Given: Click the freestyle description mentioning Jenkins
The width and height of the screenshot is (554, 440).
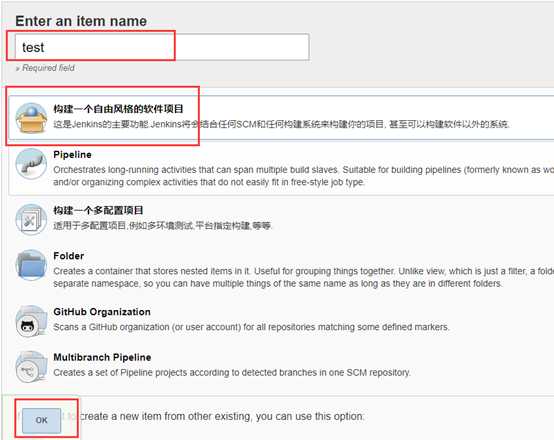Looking at the screenshot, I should 281,124.
